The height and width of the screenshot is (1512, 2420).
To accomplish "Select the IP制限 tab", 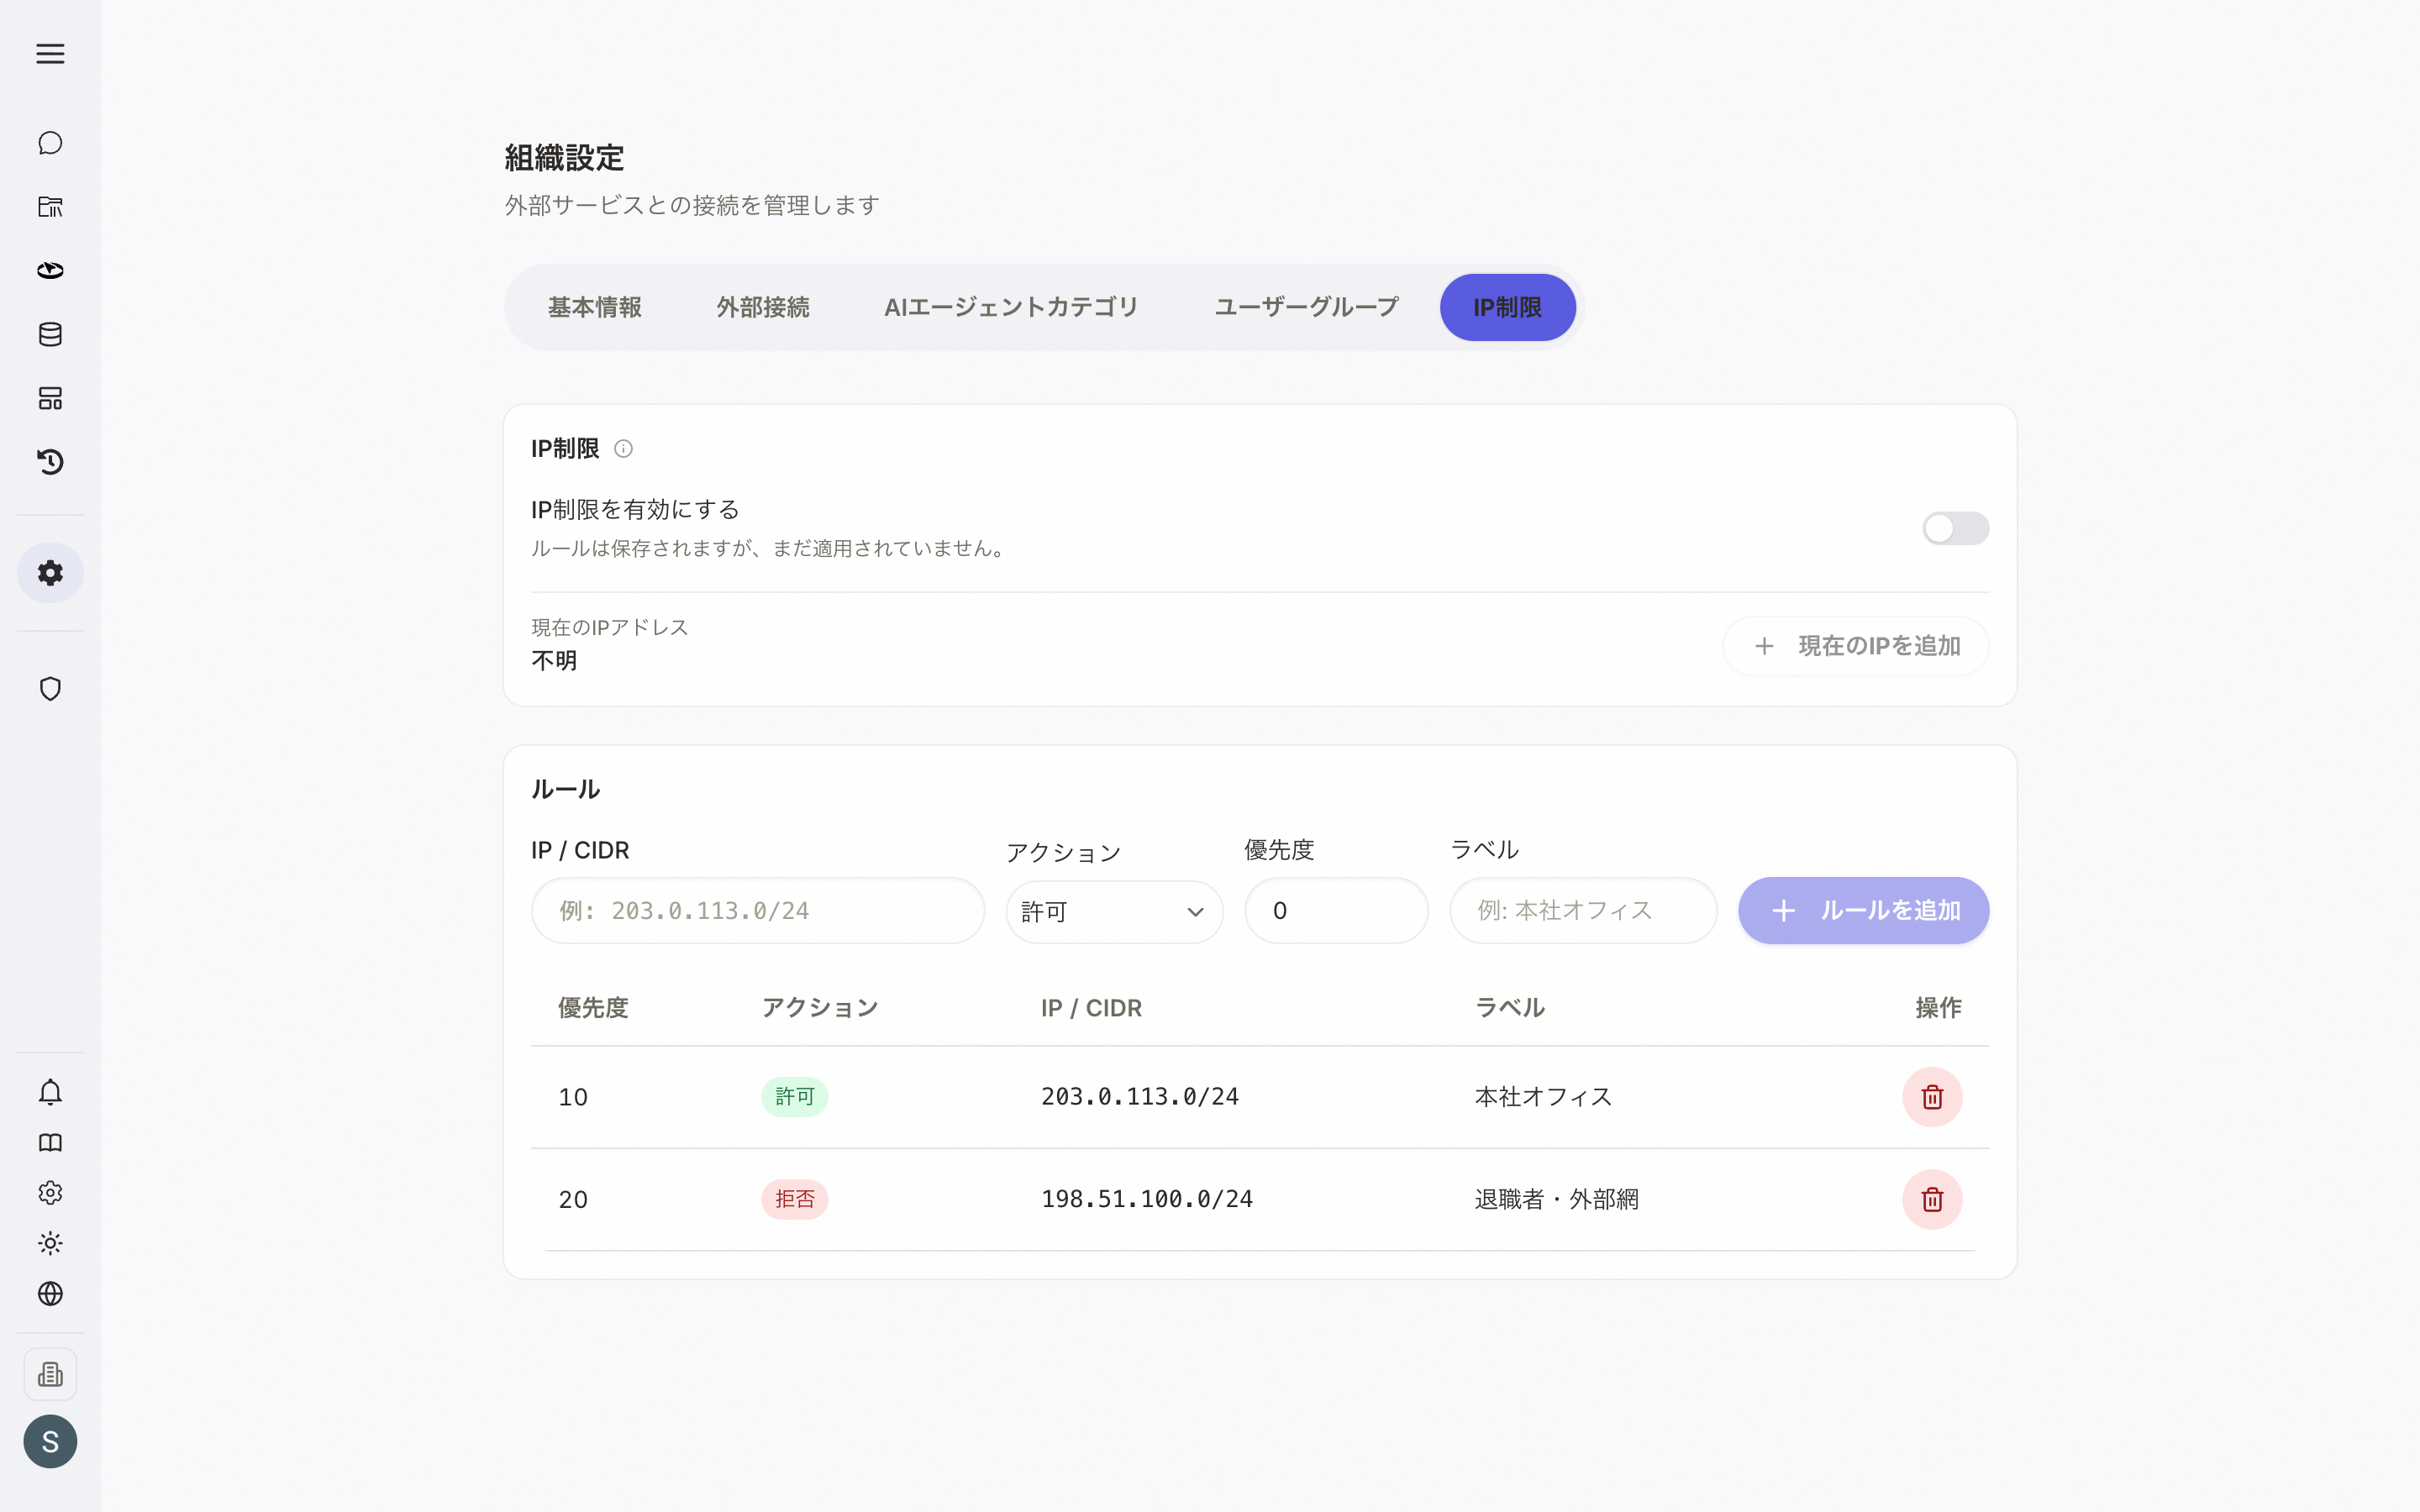I will click(1507, 307).
